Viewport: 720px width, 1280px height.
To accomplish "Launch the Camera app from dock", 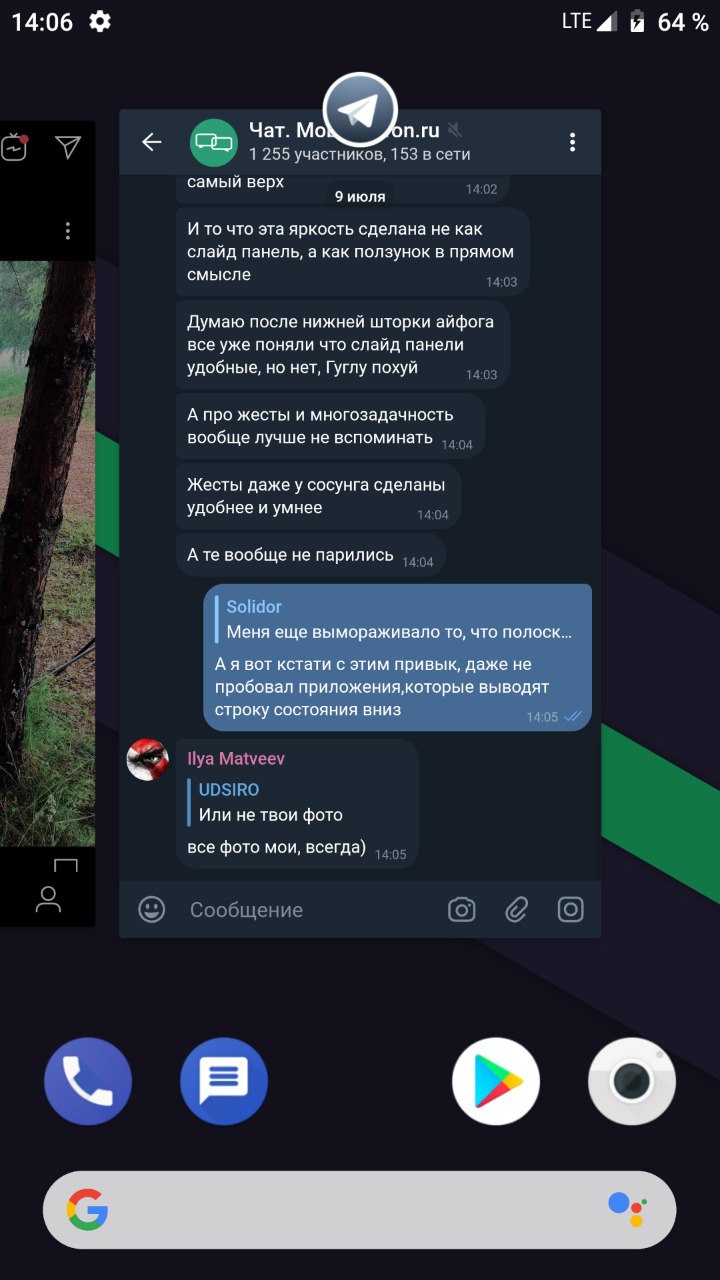I will pos(632,1082).
